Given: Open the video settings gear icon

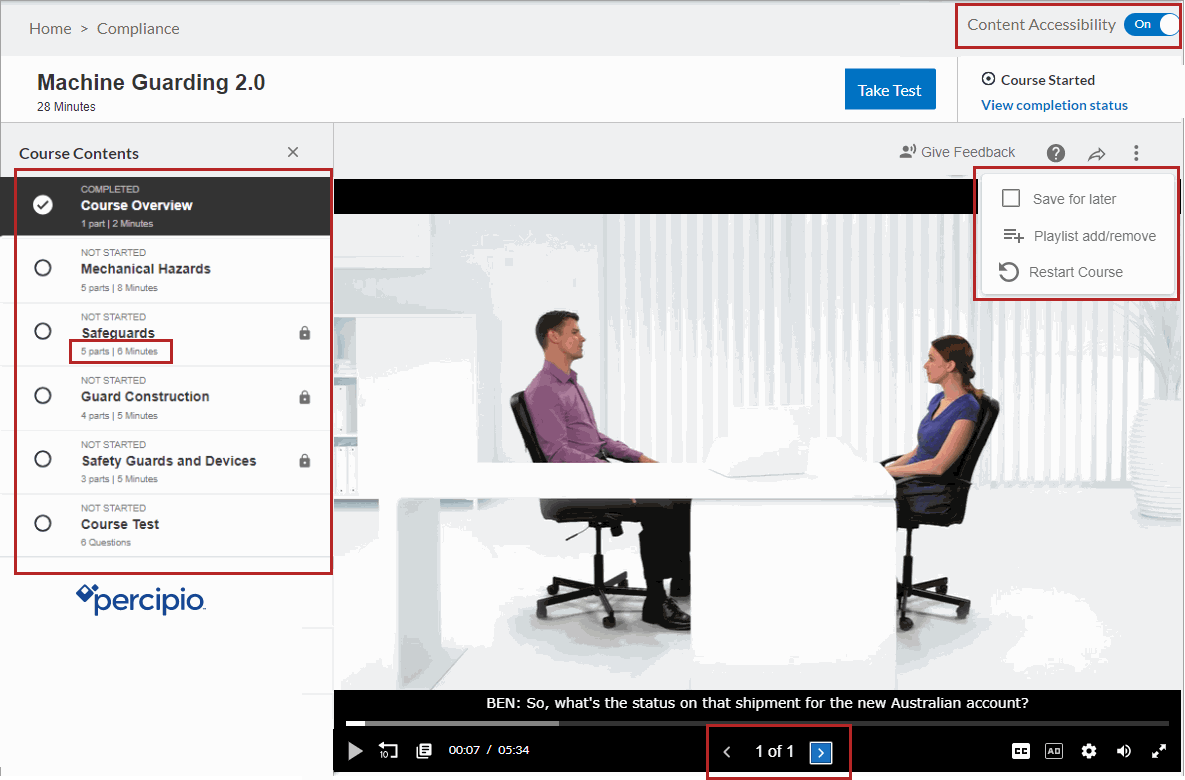Looking at the screenshot, I should pos(1089,750).
